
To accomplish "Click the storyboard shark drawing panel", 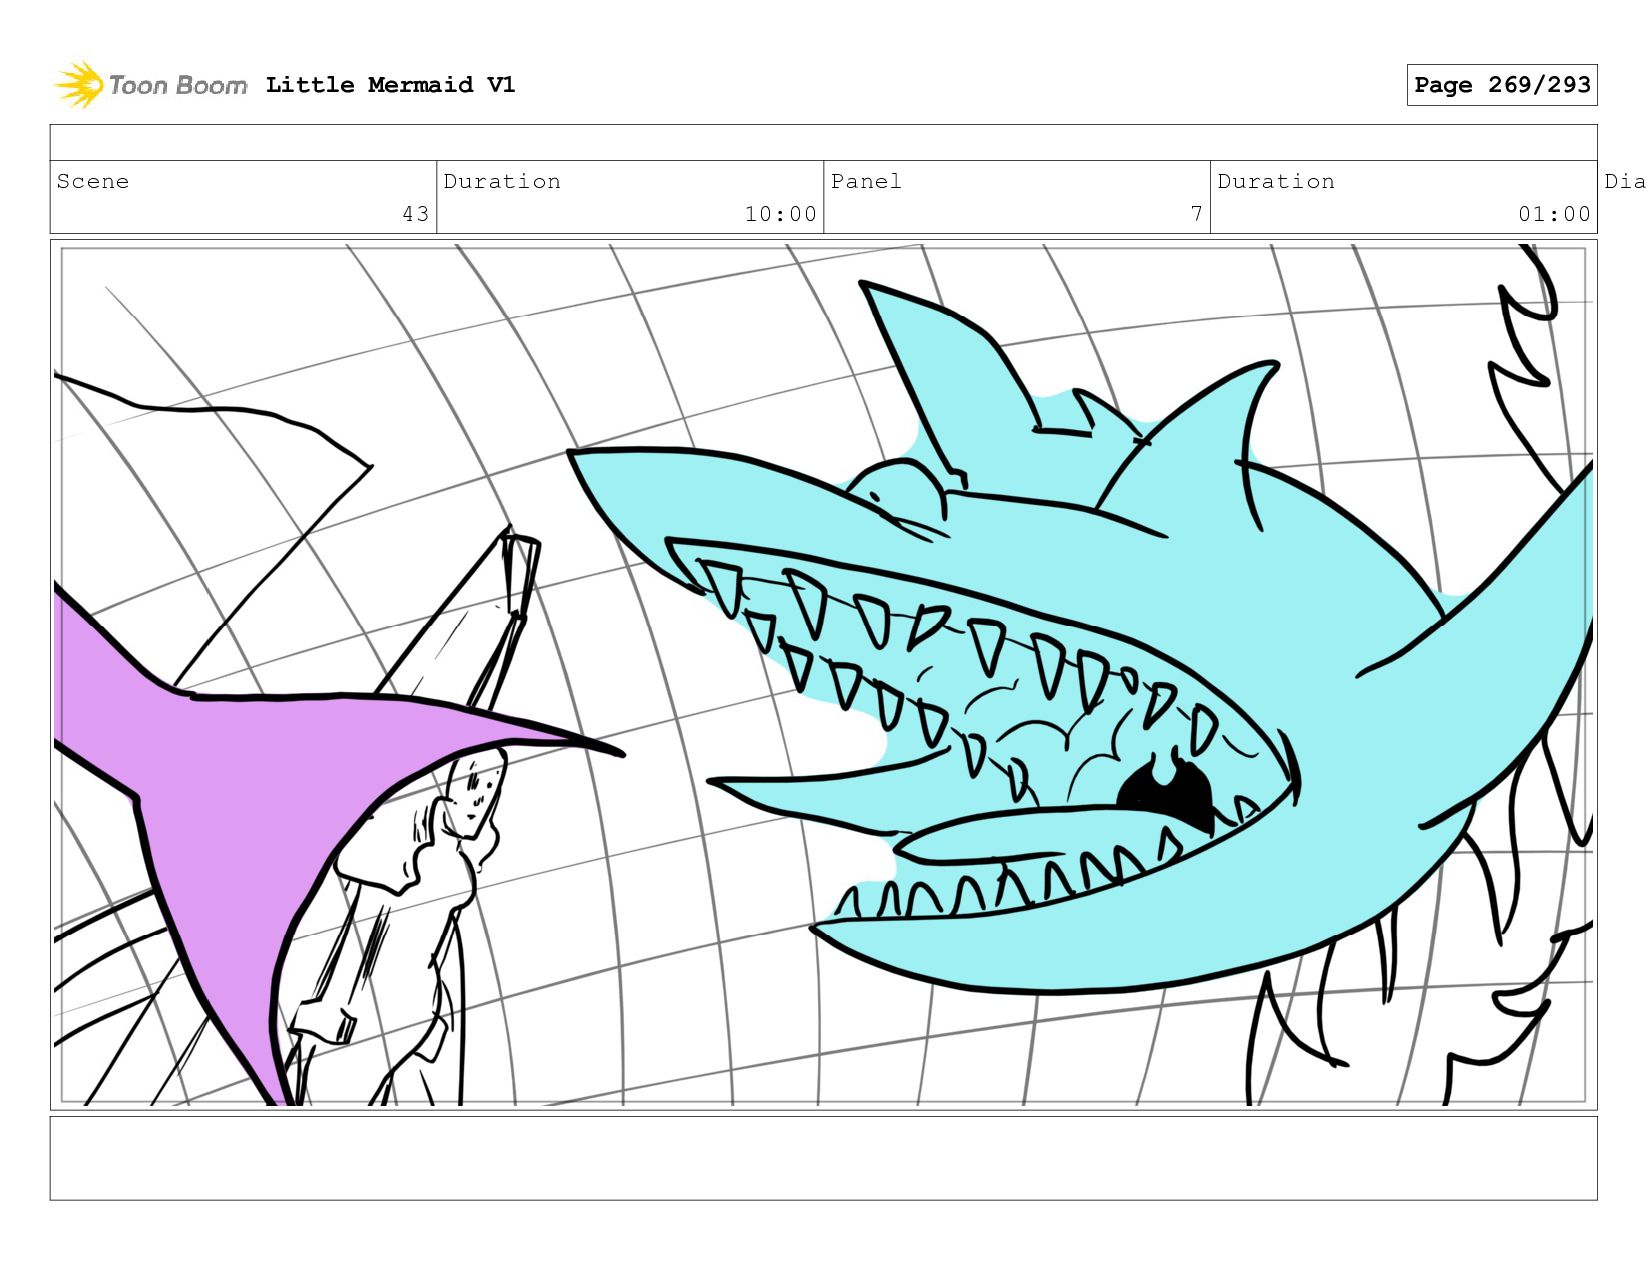I will (x=823, y=675).
